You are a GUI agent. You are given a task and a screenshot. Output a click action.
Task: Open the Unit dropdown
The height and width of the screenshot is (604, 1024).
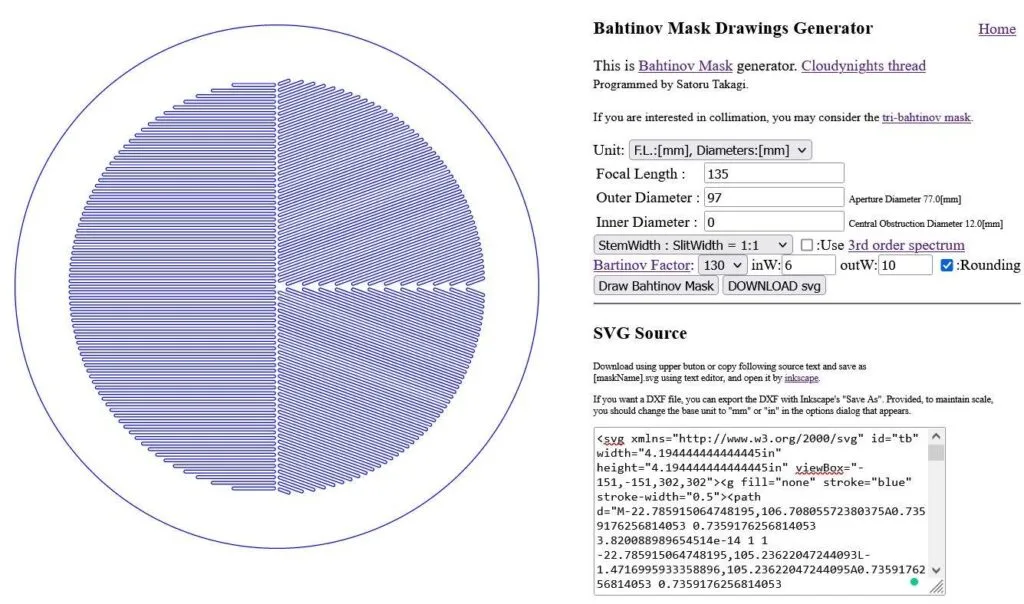tap(720, 150)
